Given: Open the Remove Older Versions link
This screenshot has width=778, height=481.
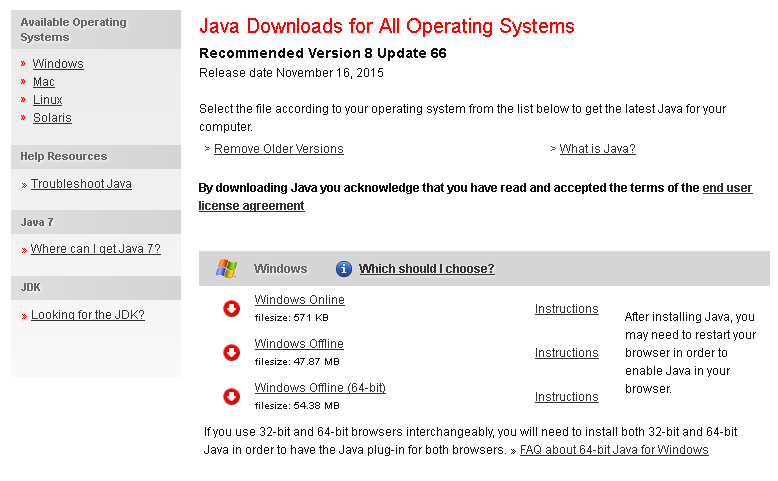Looking at the screenshot, I should click(x=278, y=149).
